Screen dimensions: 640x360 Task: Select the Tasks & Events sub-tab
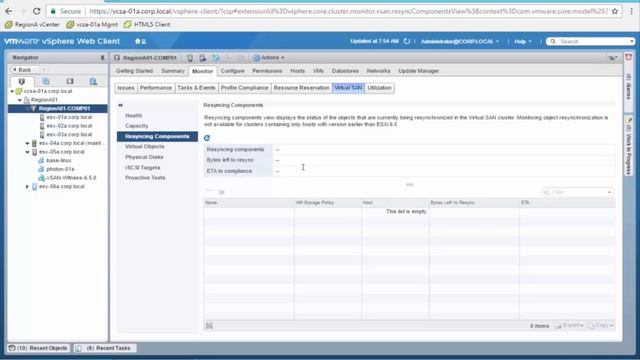pos(196,88)
